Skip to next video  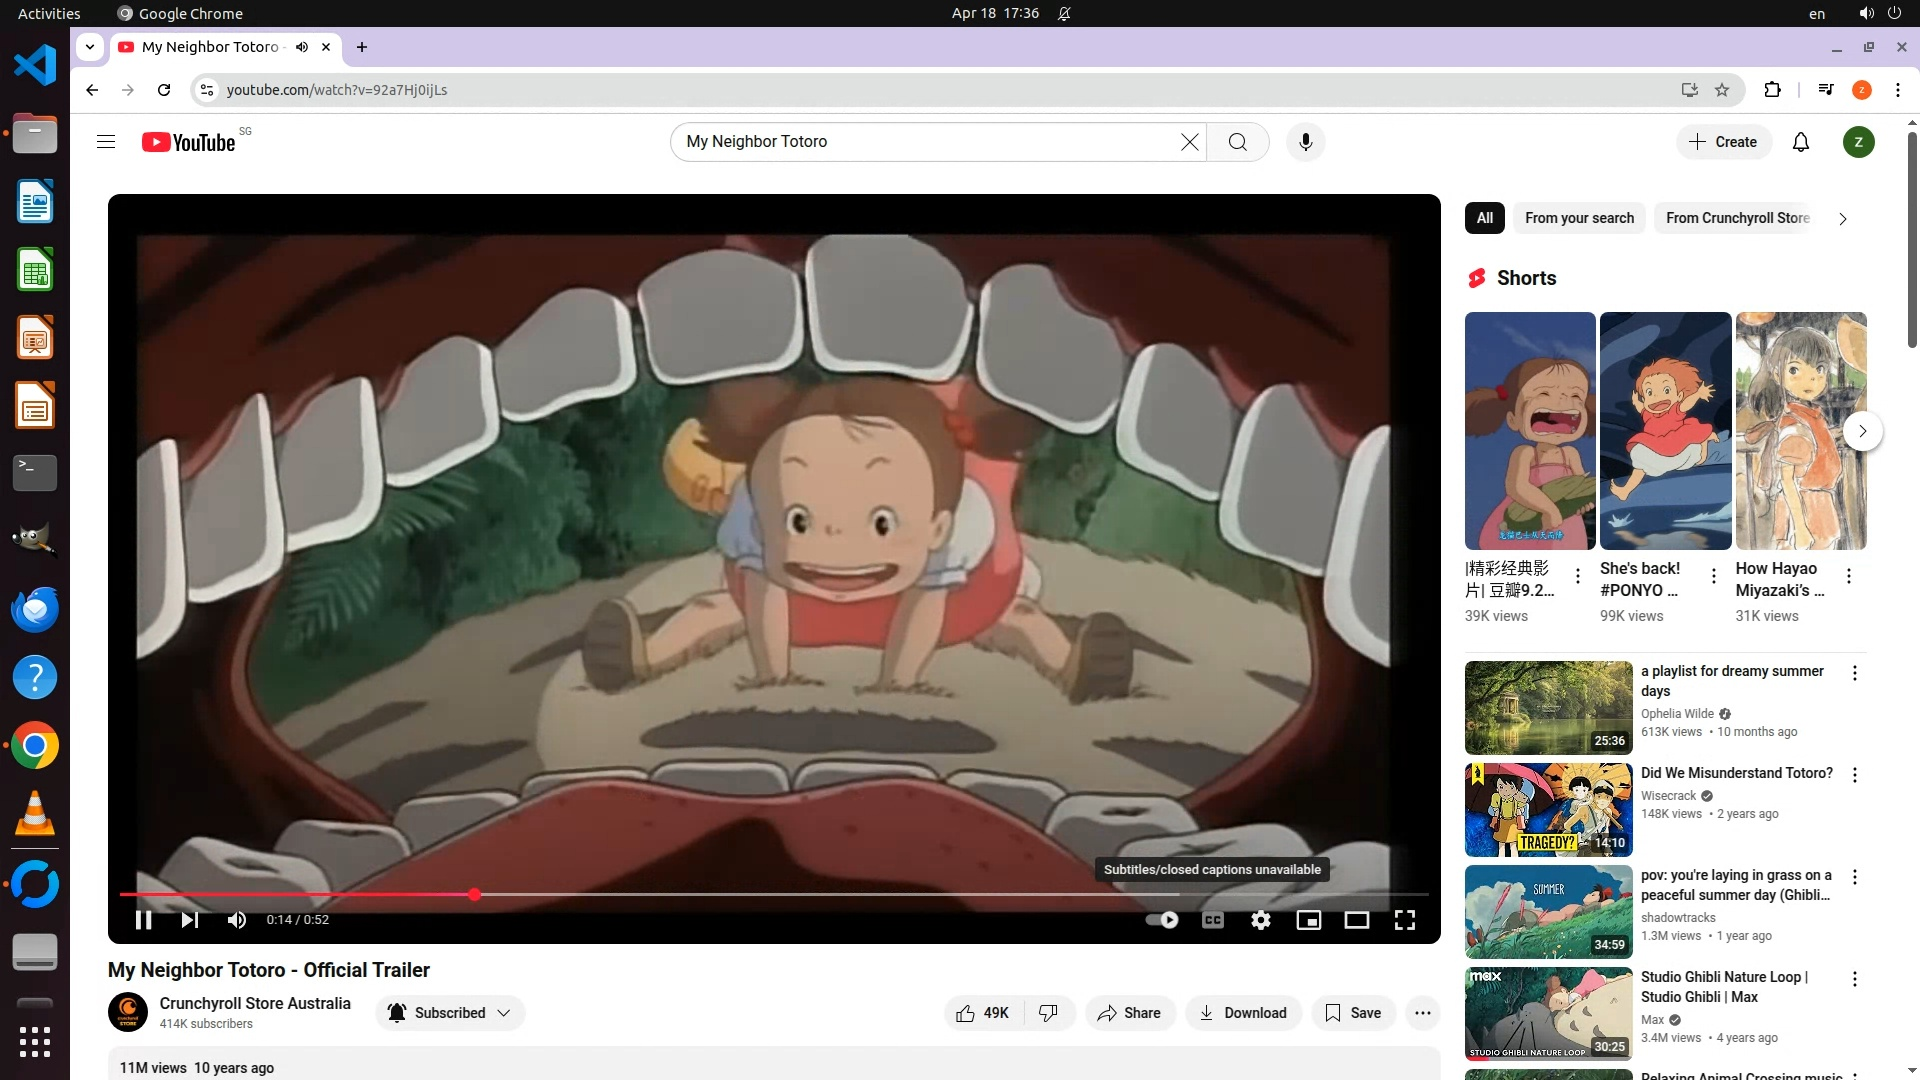(x=190, y=920)
